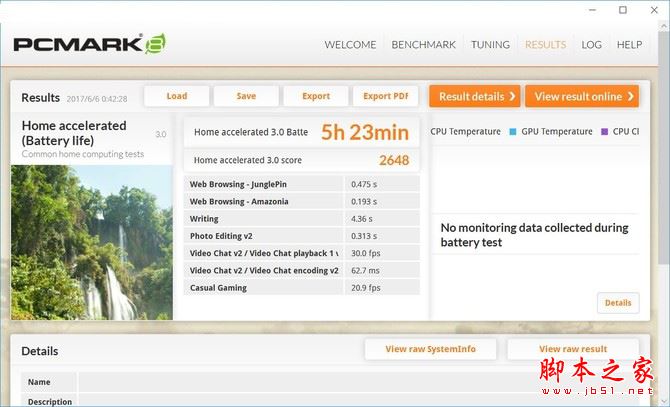Screen dimensions: 670x407
Task: Click the 20.9 fps value
Action: tap(366, 287)
